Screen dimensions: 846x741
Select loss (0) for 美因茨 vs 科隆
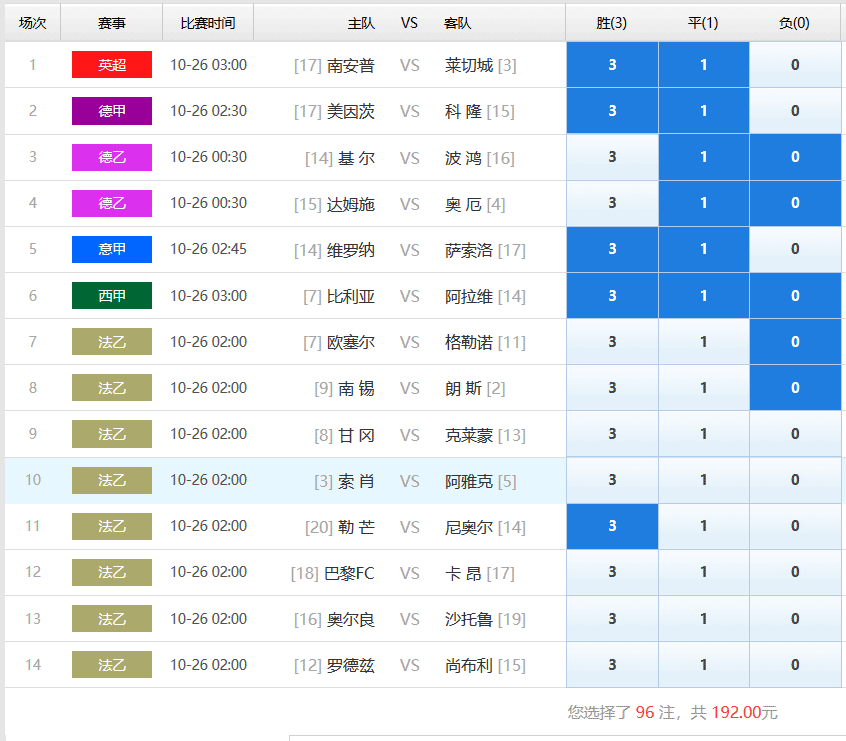coord(795,111)
